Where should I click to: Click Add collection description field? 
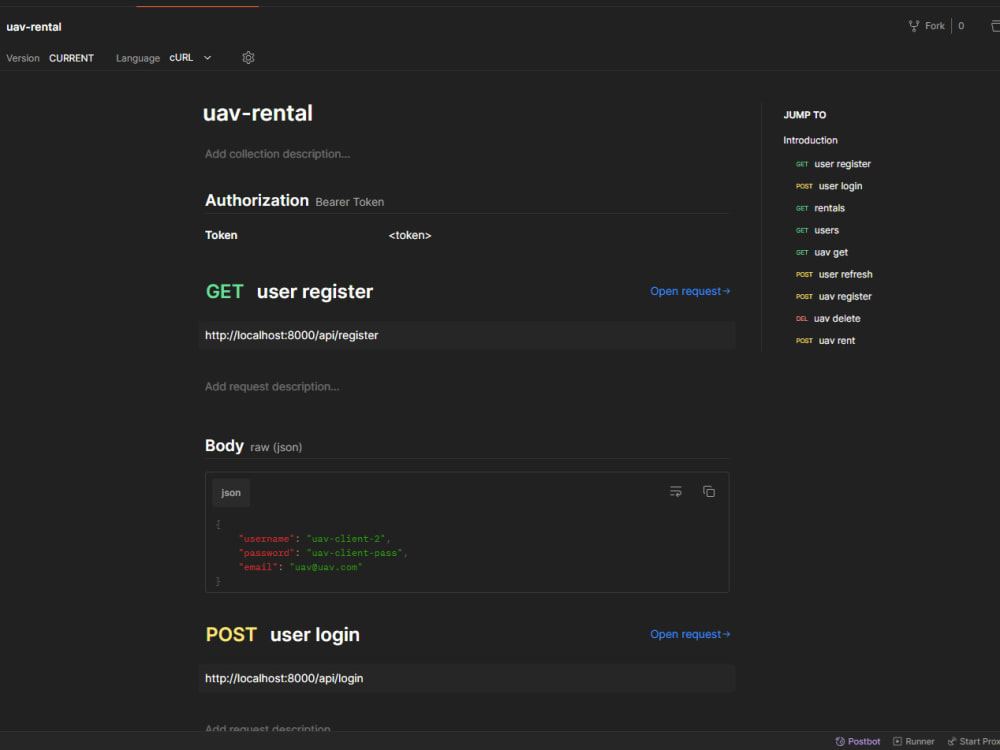[277, 154]
